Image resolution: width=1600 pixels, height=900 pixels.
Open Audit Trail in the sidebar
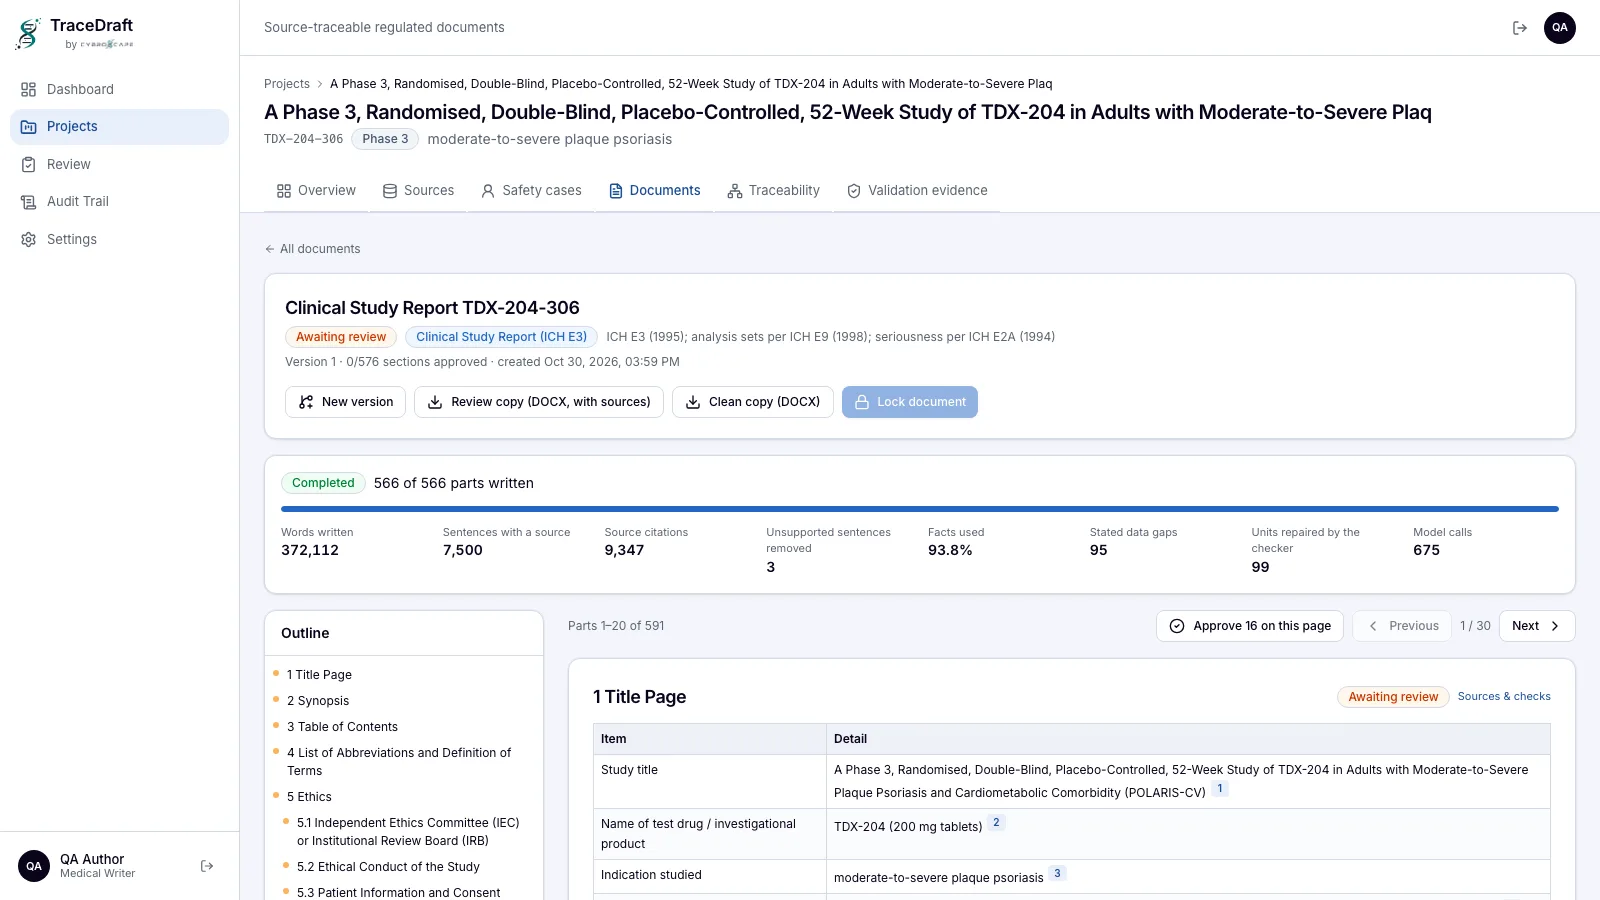(119, 201)
